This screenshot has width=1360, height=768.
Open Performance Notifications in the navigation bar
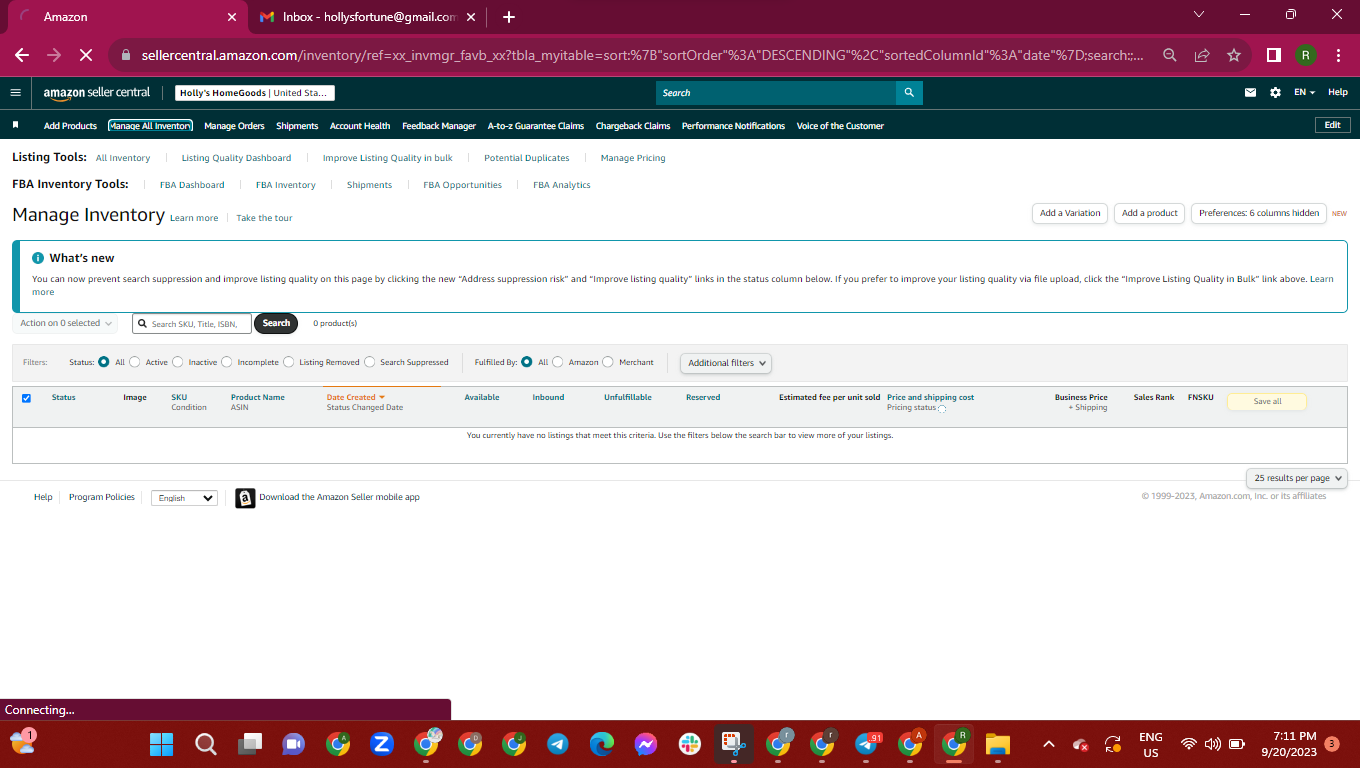pos(734,126)
